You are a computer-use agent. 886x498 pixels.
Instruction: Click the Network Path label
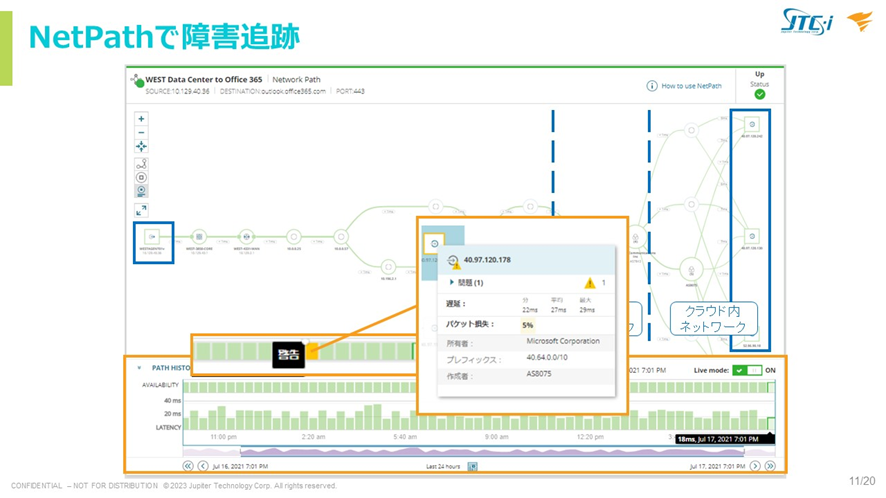(x=296, y=80)
